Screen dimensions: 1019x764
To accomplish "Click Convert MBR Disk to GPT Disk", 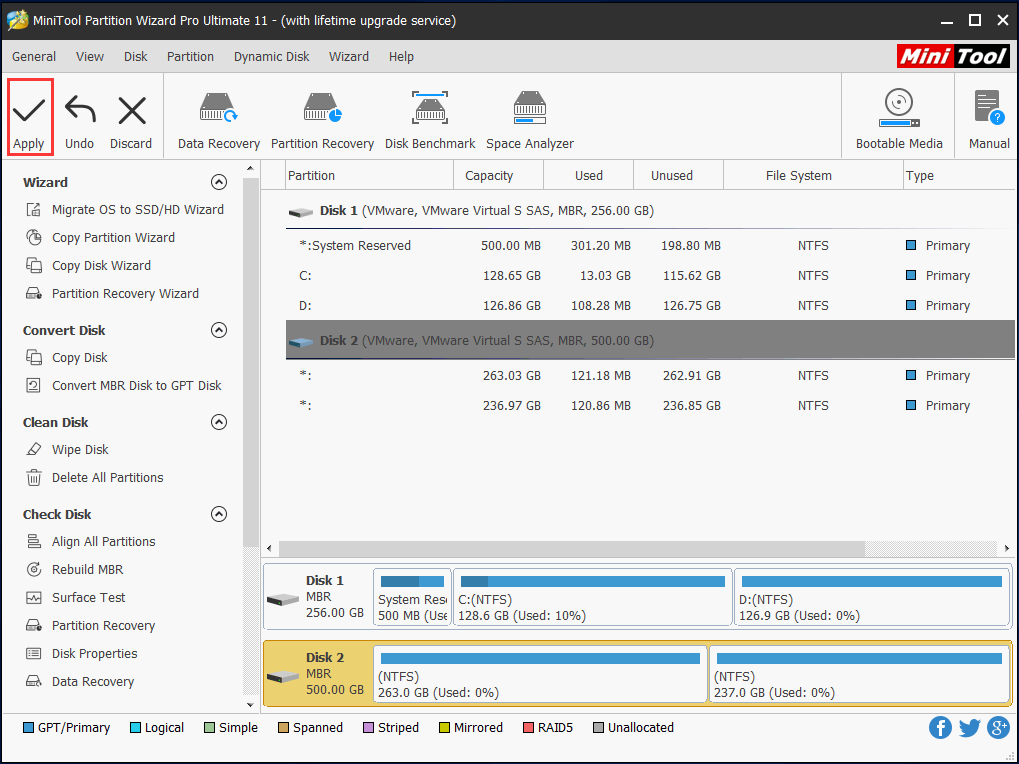I will [x=136, y=386].
